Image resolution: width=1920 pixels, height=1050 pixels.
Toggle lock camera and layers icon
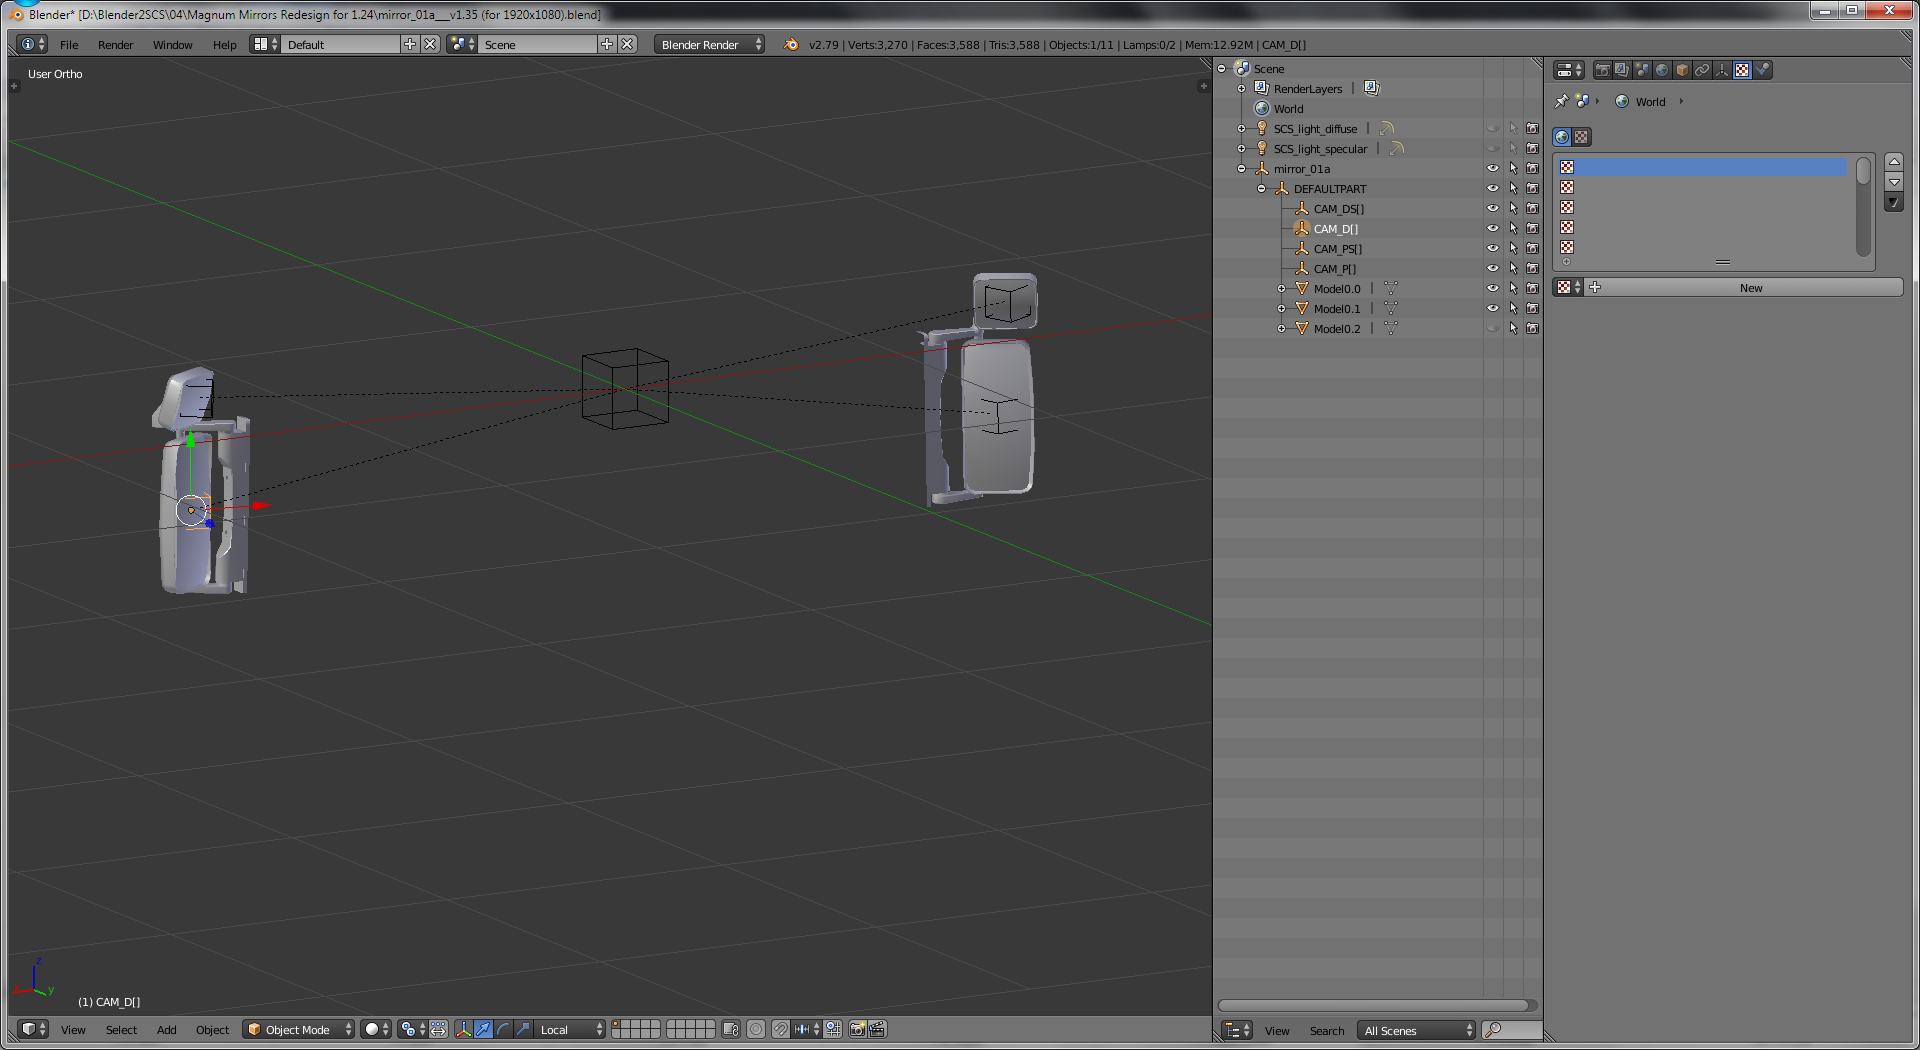point(731,1029)
